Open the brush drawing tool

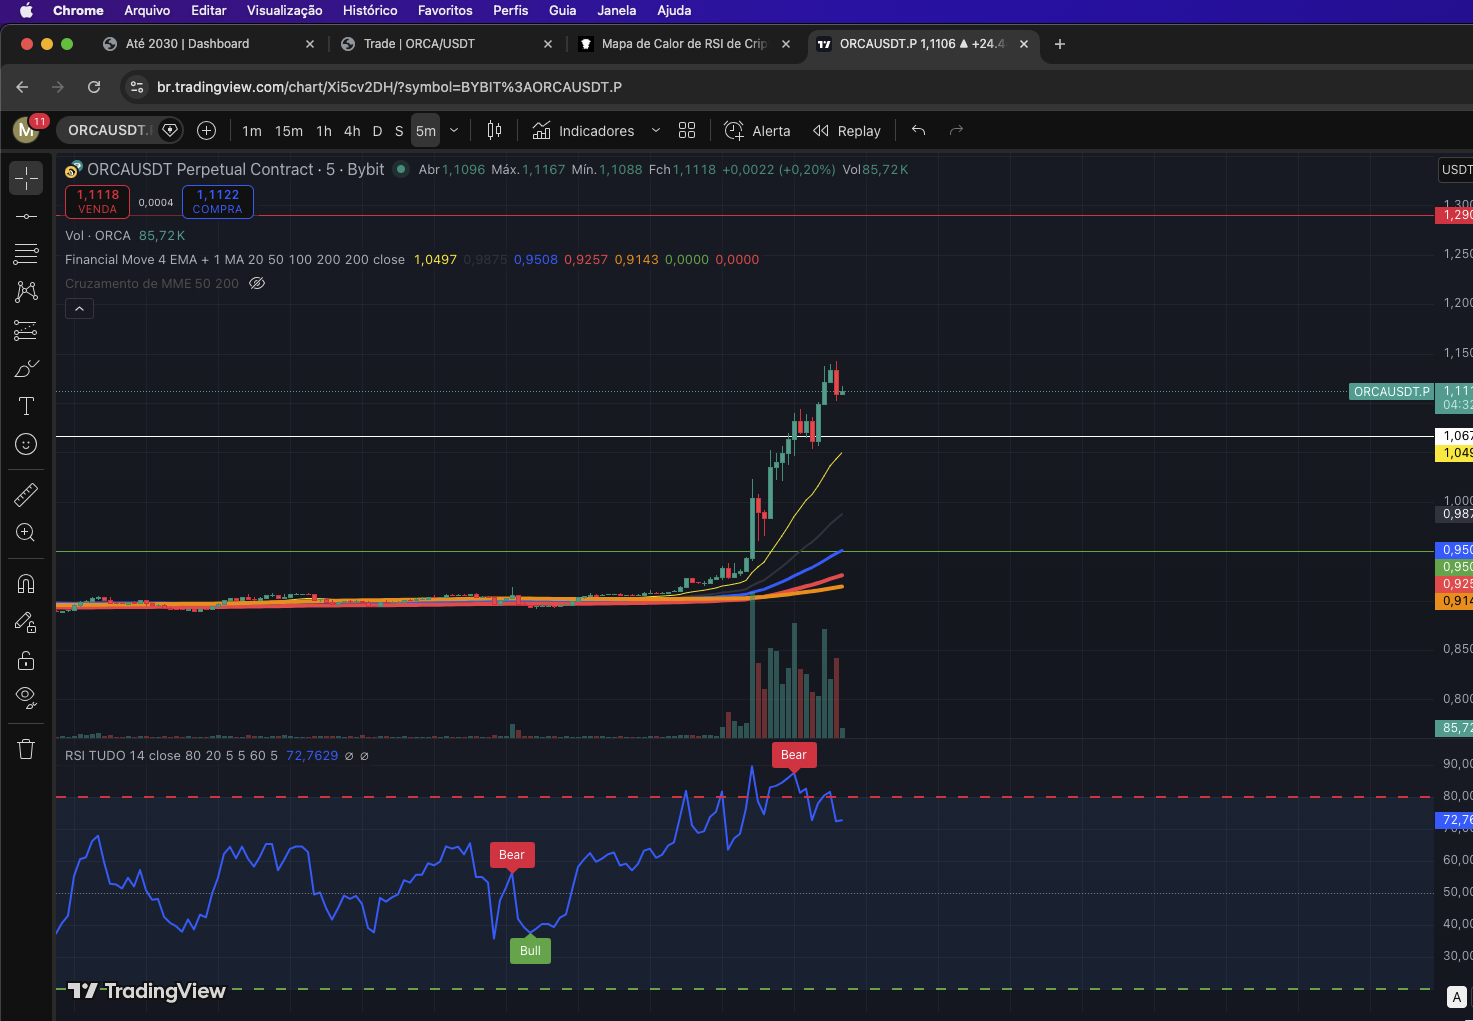tap(26, 369)
